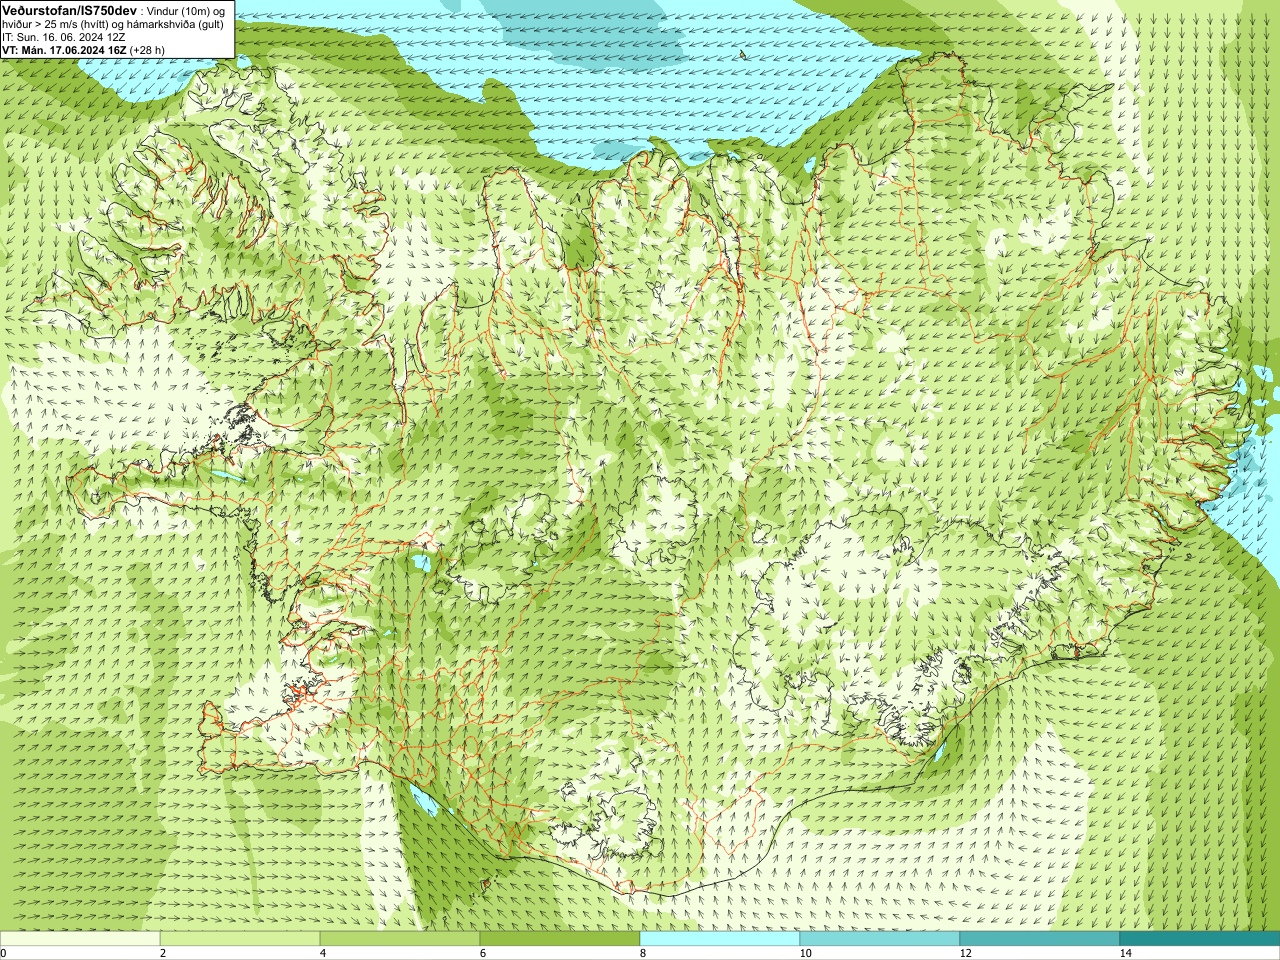This screenshot has width=1280, height=960.
Task: Click the scale label "8"
Action: pos(643,953)
